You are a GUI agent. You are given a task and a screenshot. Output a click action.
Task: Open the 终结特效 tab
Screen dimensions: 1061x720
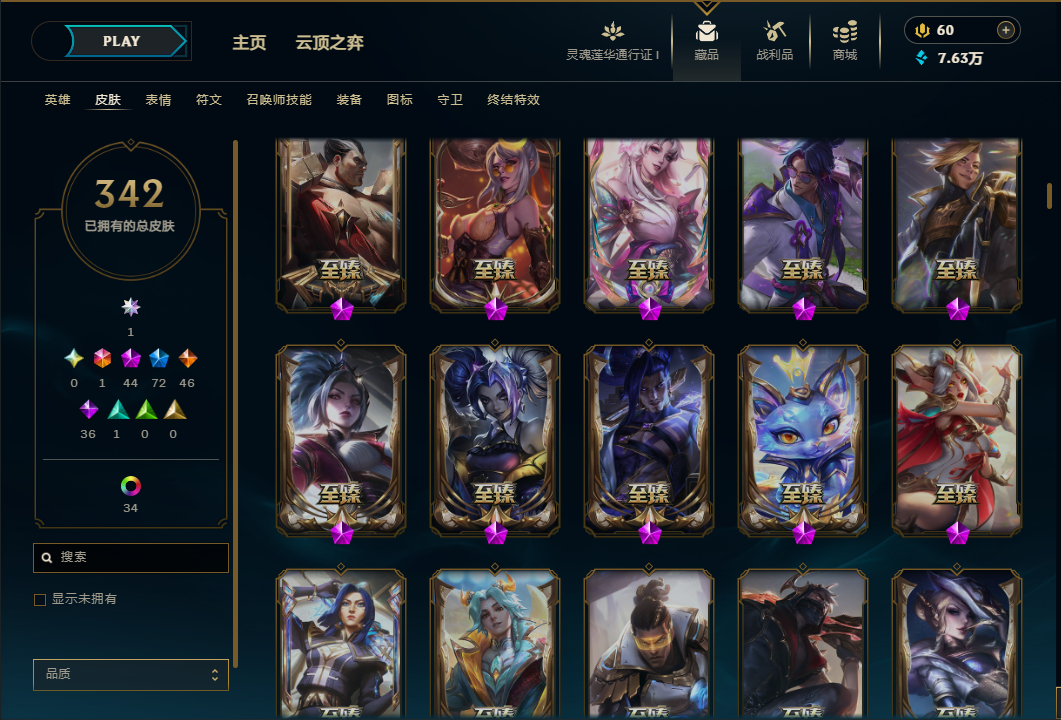[514, 99]
